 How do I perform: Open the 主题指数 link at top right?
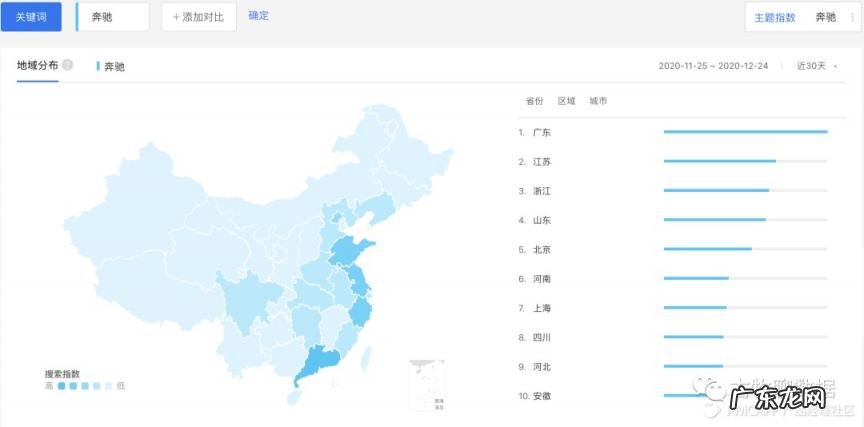pos(775,18)
